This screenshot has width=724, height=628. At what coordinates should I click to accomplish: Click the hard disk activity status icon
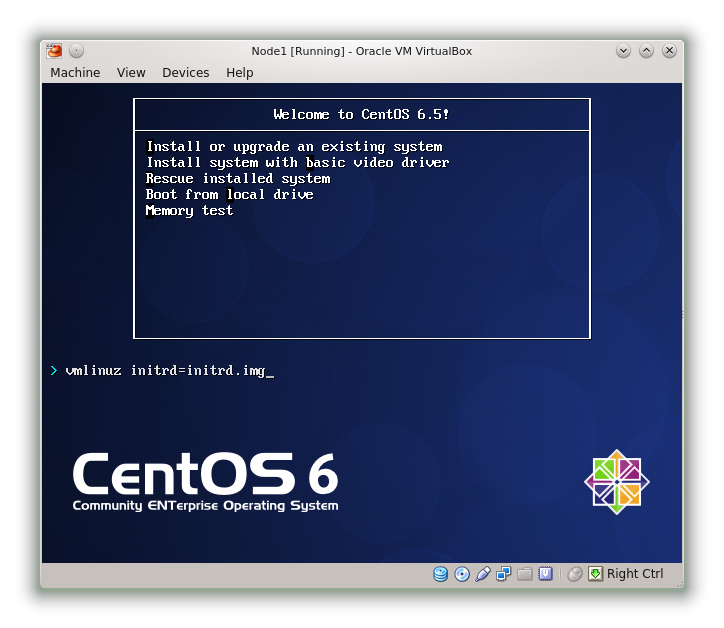tap(440, 574)
